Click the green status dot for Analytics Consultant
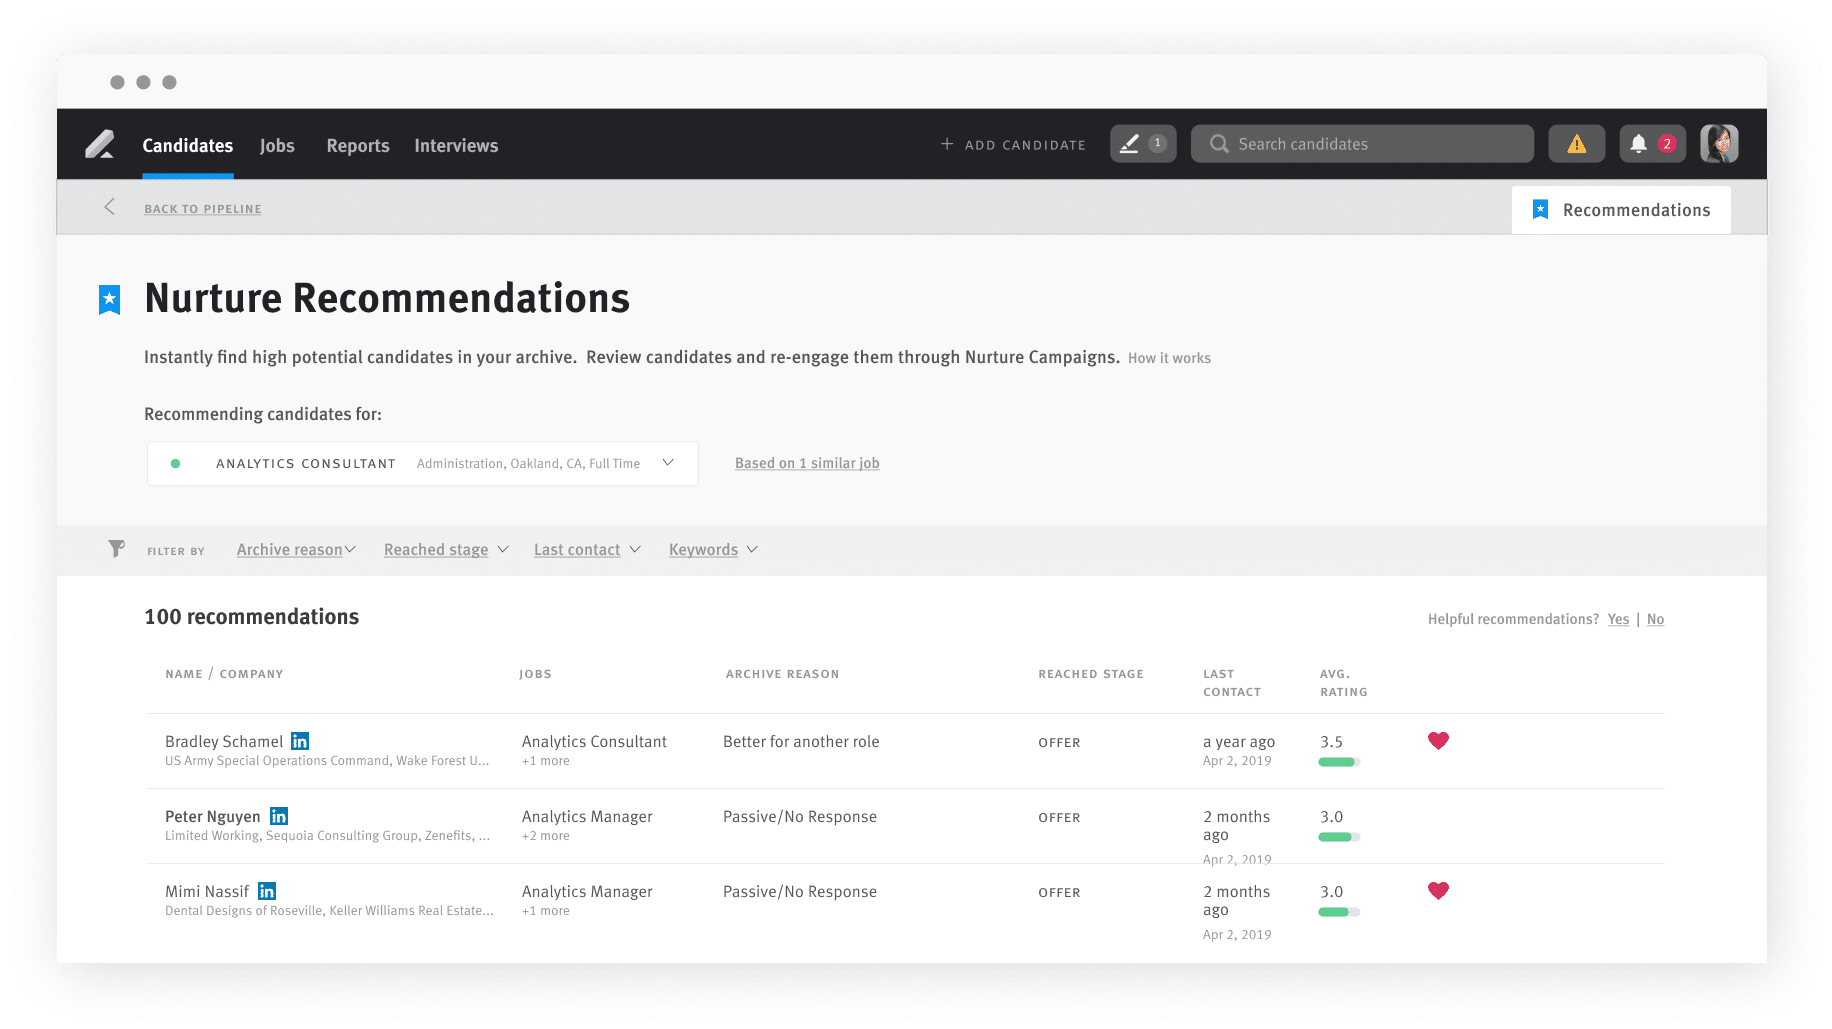1832x1029 pixels. coord(176,464)
